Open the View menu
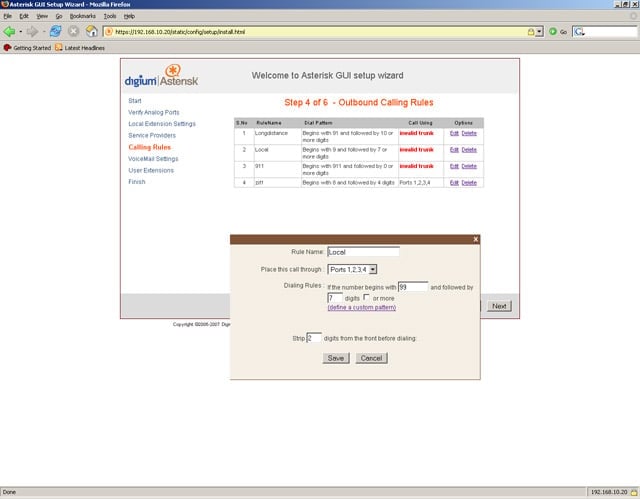The image size is (640, 499). coord(42,16)
